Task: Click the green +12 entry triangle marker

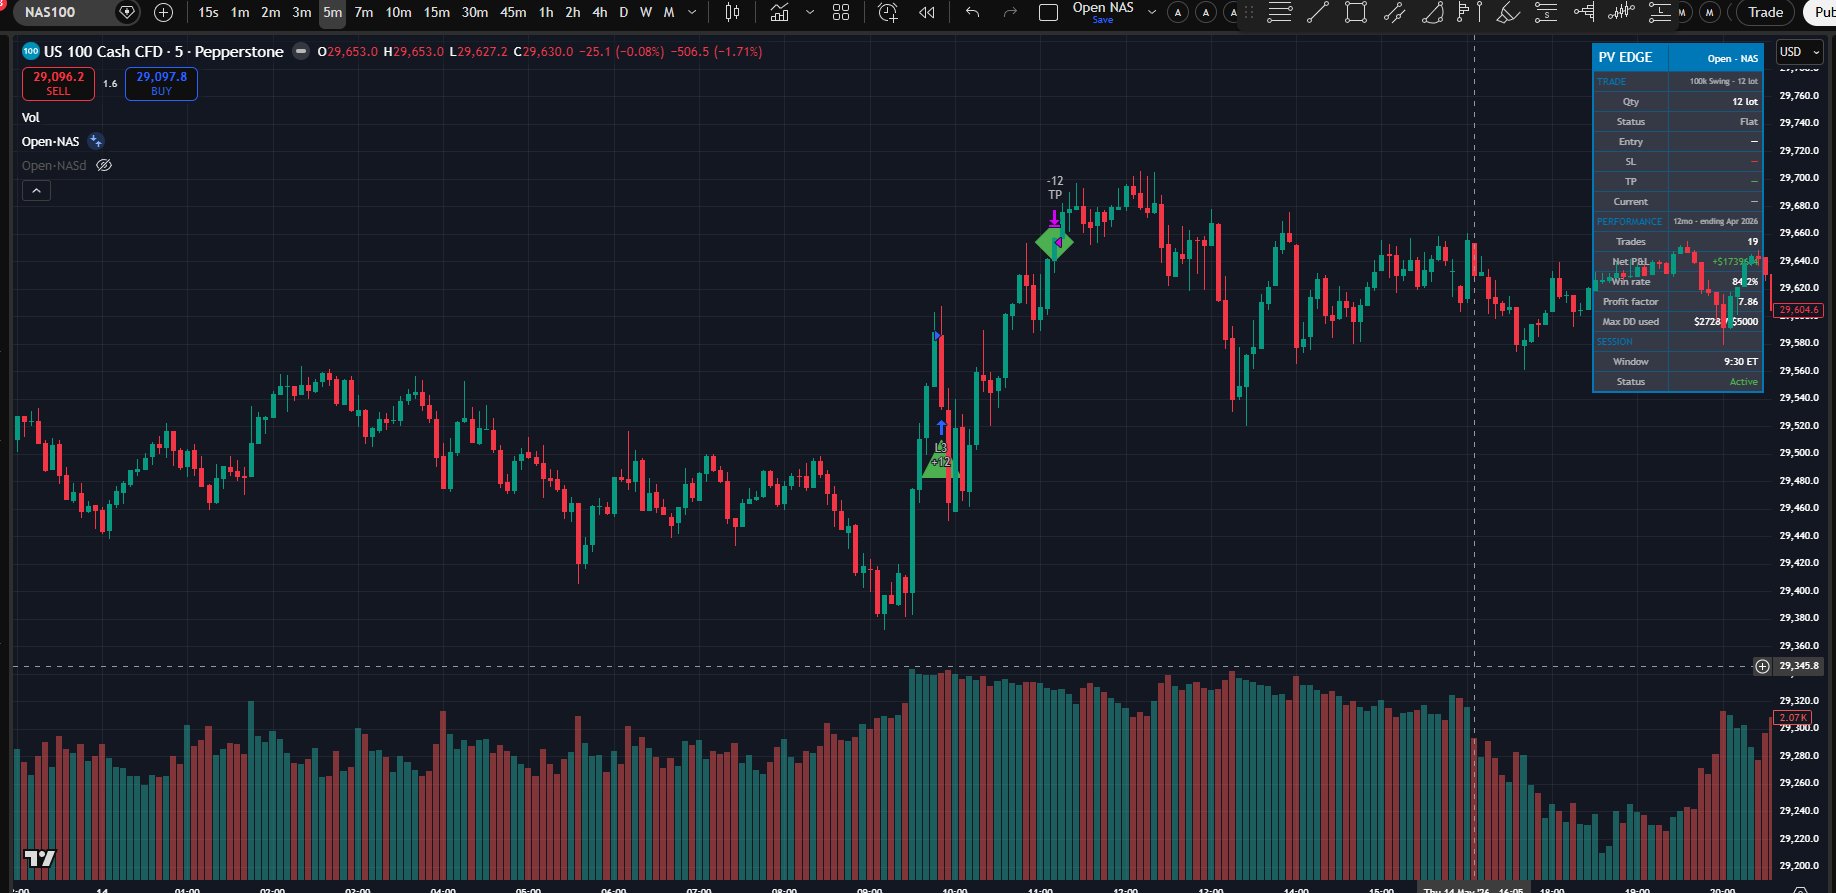Action: (x=939, y=460)
